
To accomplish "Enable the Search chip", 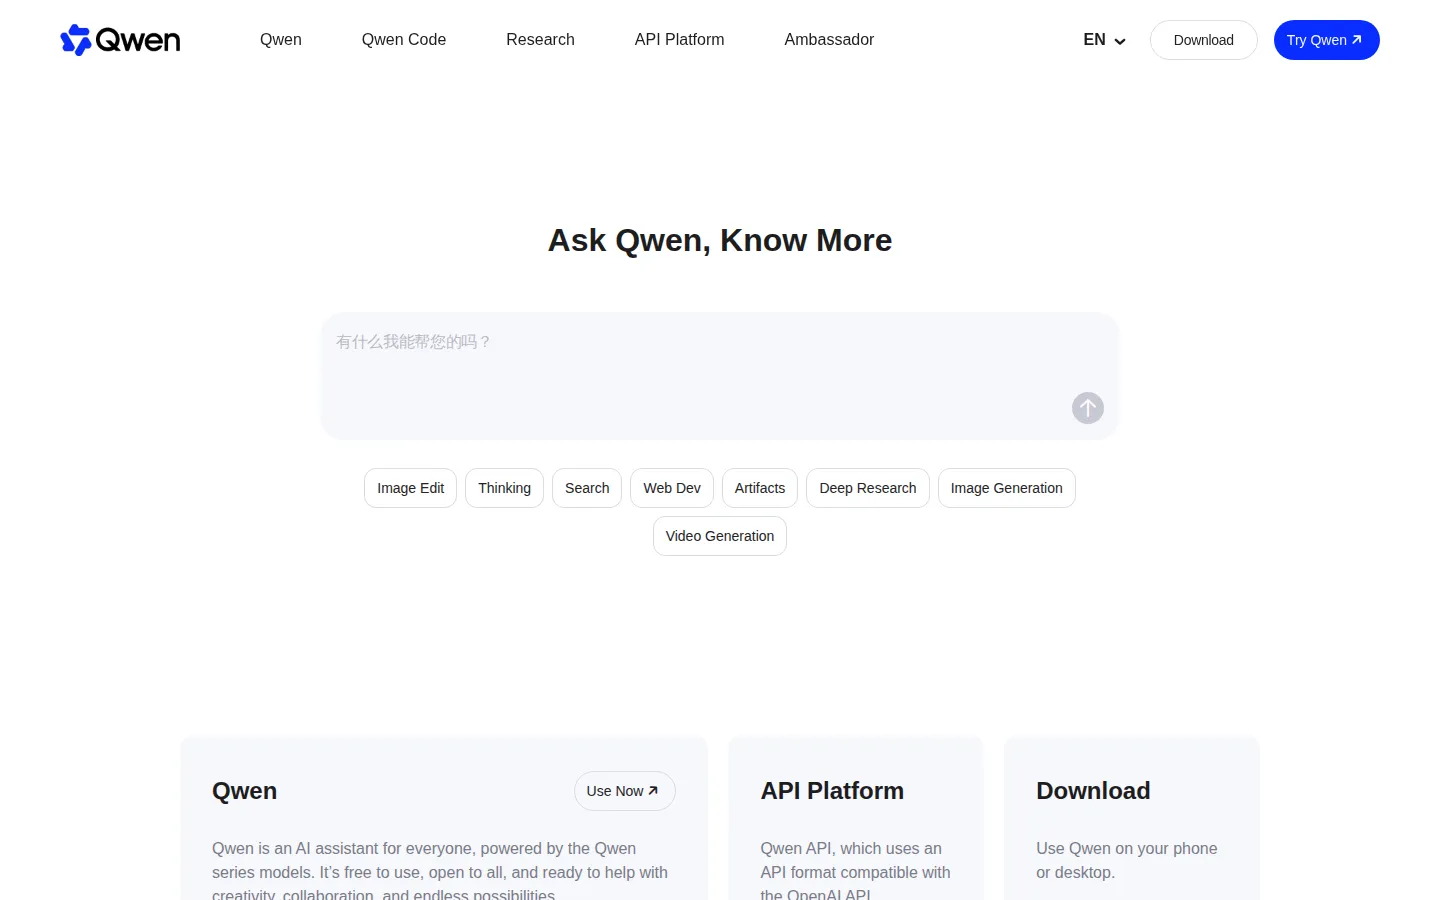I will point(587,488).
